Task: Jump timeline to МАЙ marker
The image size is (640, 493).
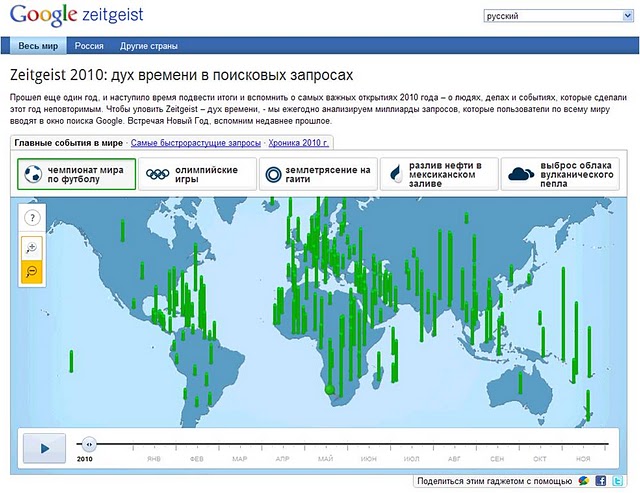Action: click(326, 459)
